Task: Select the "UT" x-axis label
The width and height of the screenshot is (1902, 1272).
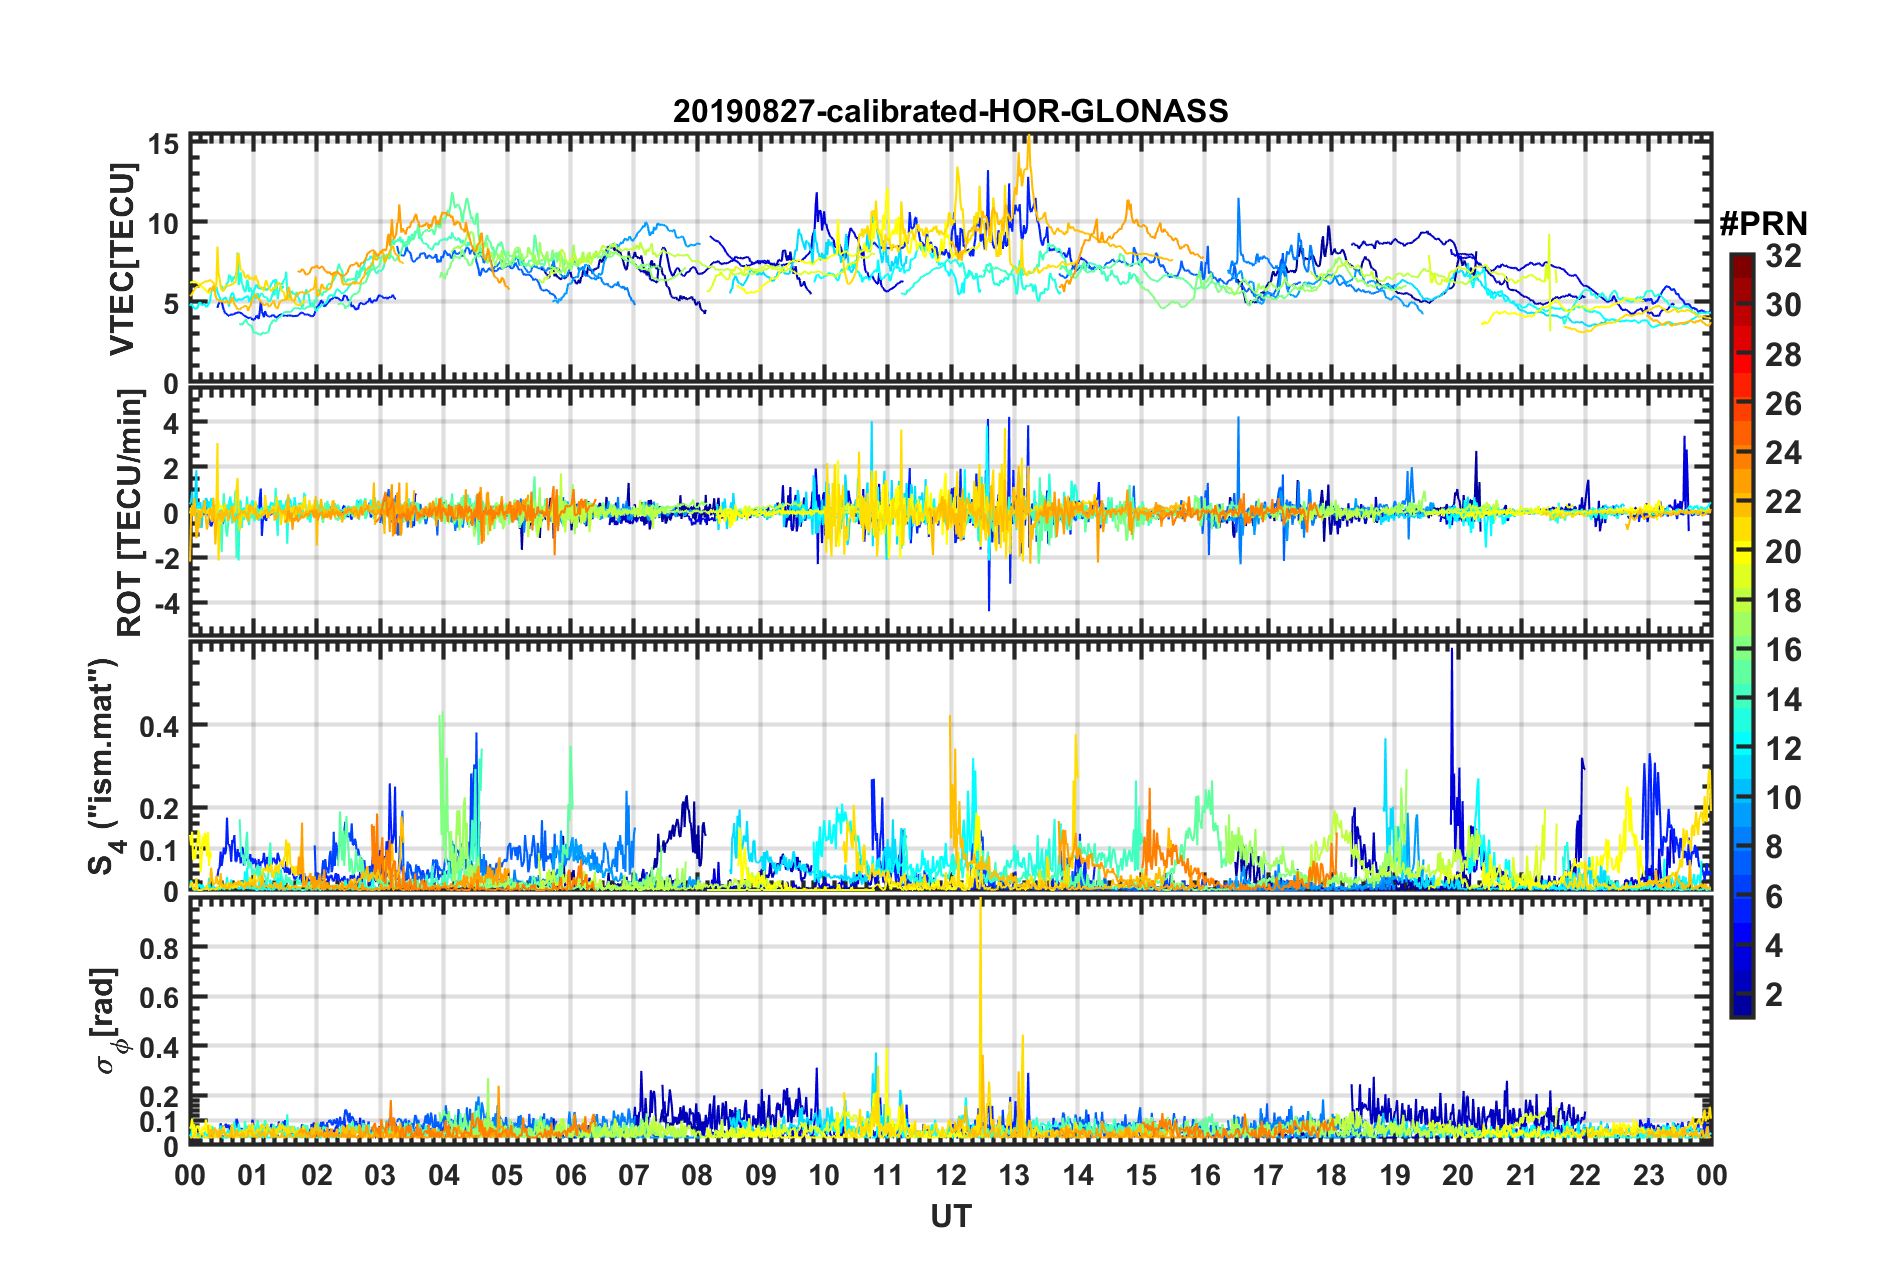Action: click(x=950, y=1216)
